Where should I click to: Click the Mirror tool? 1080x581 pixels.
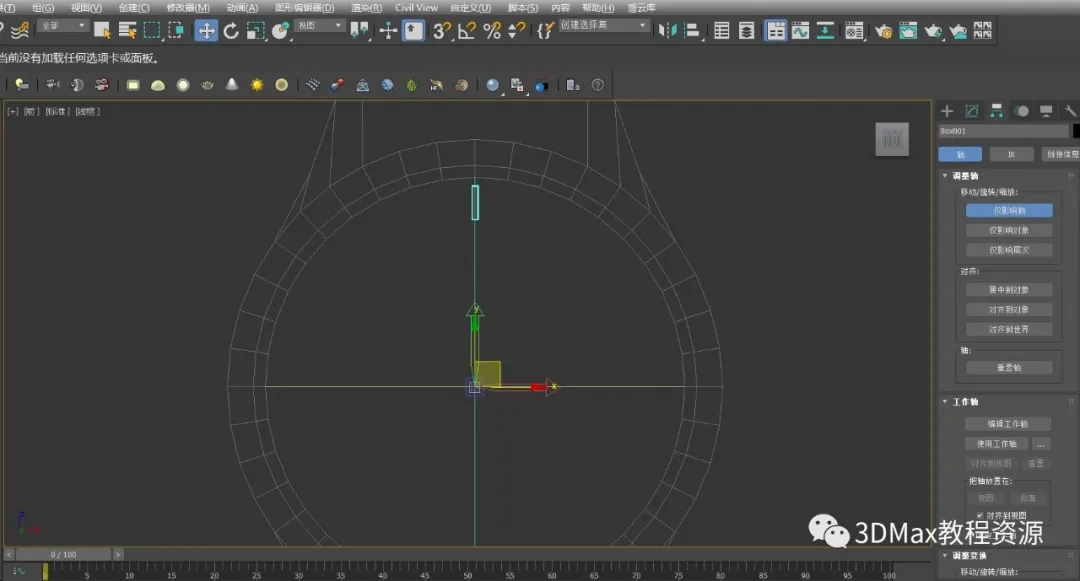(x=667, y=30)
